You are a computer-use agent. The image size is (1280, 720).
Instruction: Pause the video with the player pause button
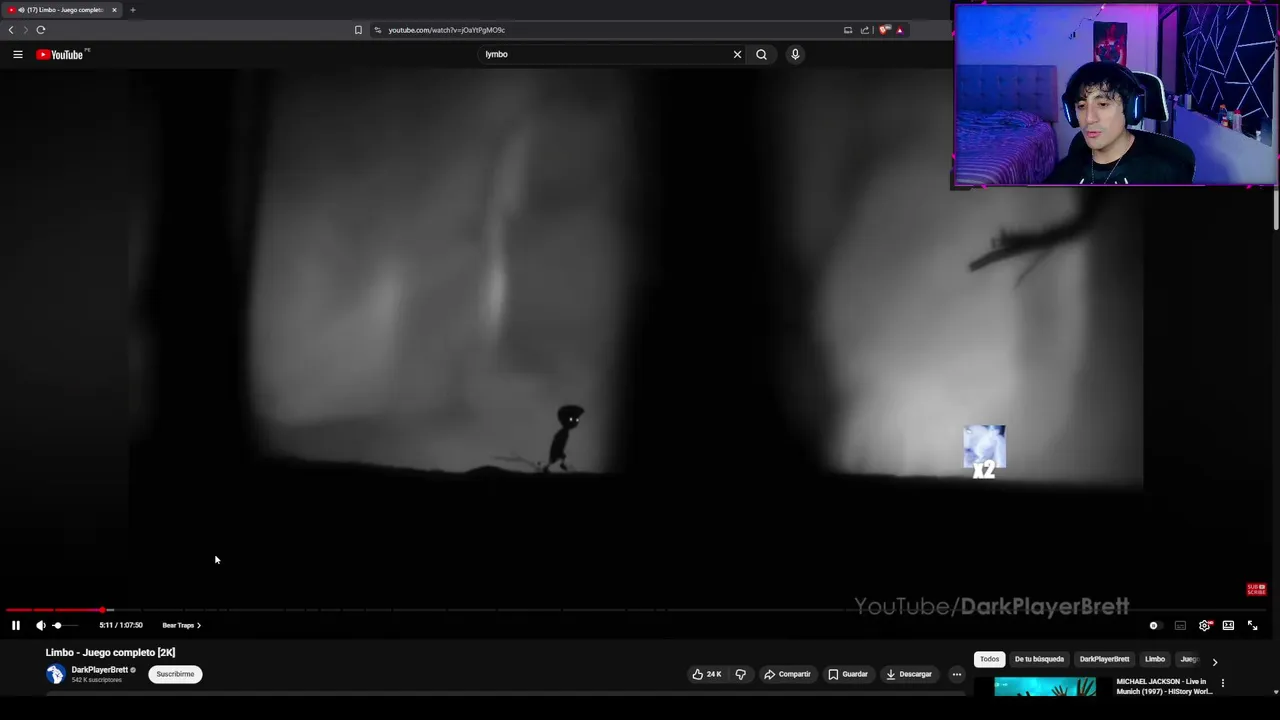coord(16,625)
